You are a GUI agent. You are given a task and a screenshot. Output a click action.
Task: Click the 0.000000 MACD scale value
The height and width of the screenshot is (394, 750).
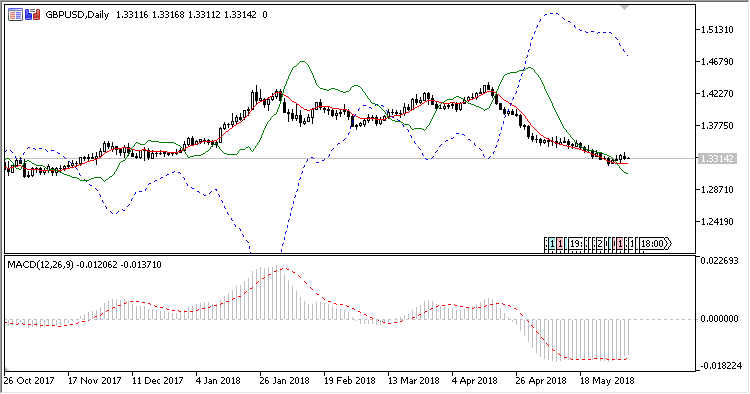click(x=719, y=318)
